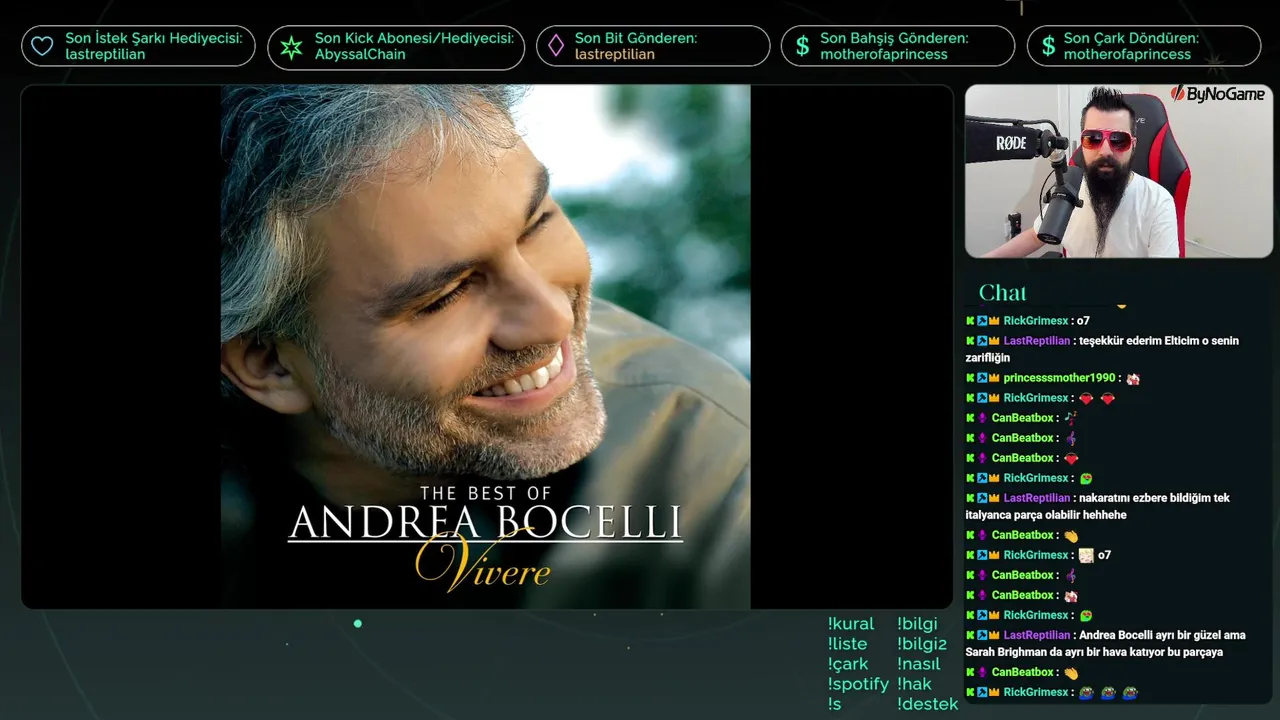Click the heart icon beside Son İstek Şarkı Hediyecisi
Viewport: 1280px width, 720px height.
click(x=42, y=46)
